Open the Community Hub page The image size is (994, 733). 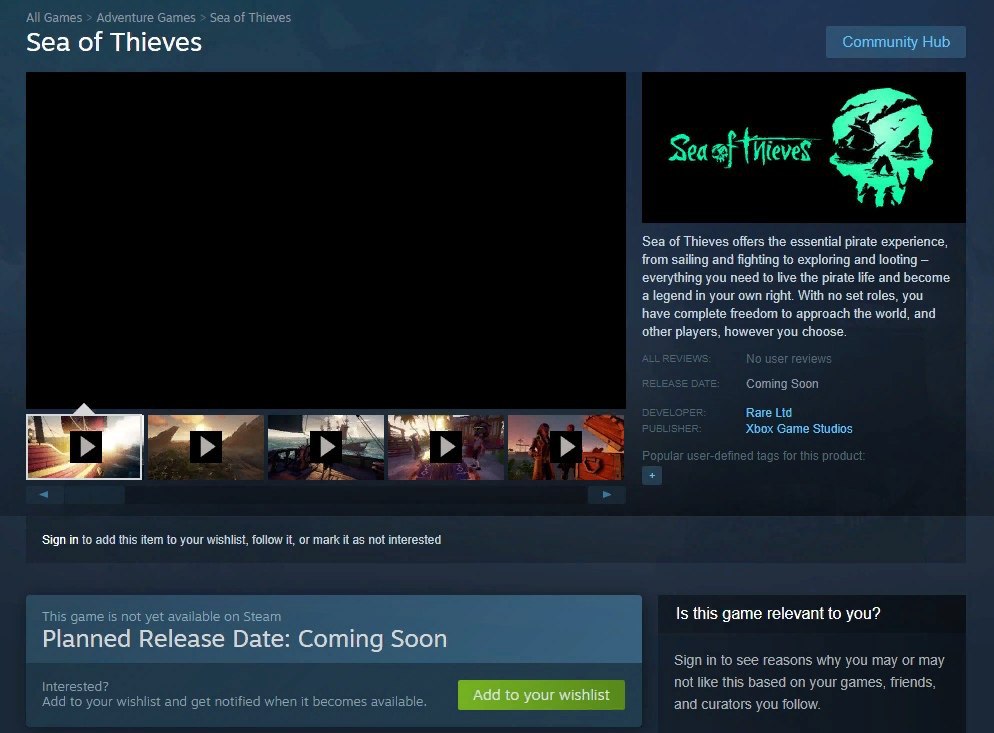[x=895, y=42]
